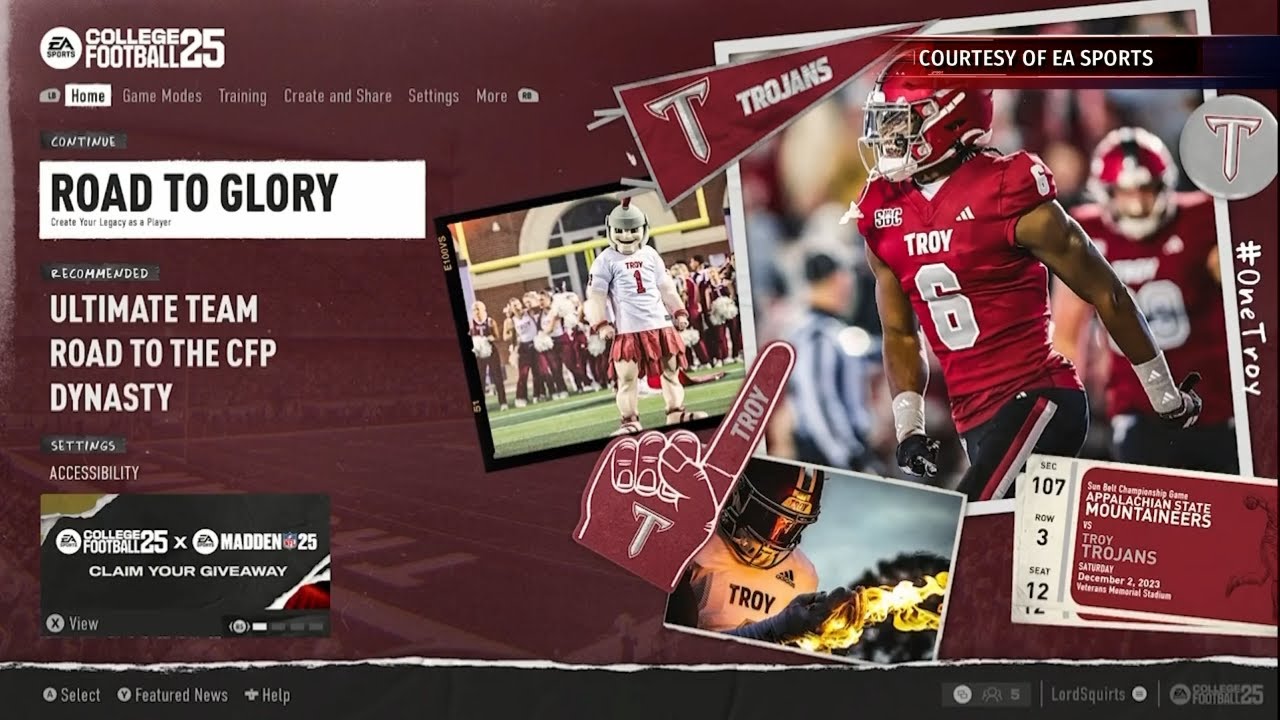Click the friends icon showing 5 online
Image resolution: width=1280 pixels, height=720 pixels.
[993, 693]
